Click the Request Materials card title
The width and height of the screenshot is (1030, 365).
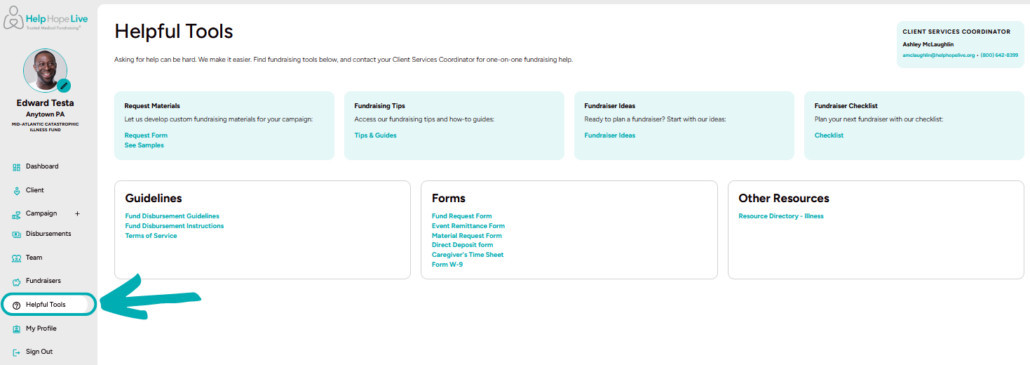pos(152,105)
